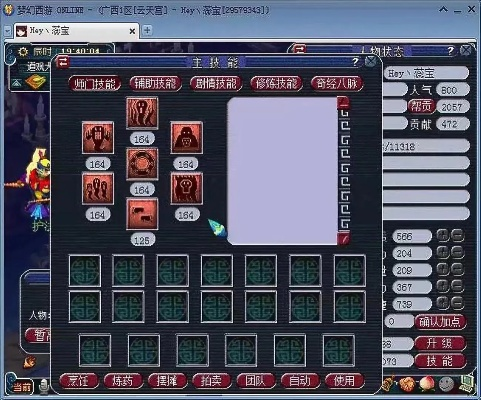Click the computer system icon bottom right

[466, 384]
